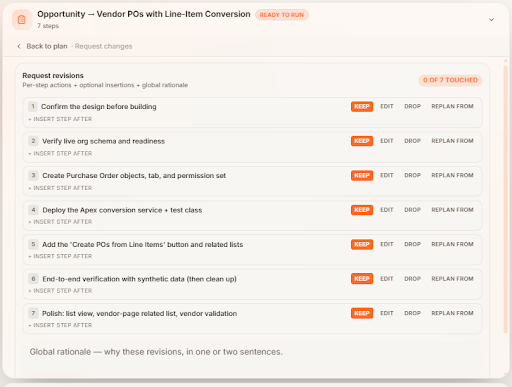Image resolution: width=512 pixels, height=387 pixels.
Task: Click the READY TO RUN status badge
Action: [x=282, y=15]
